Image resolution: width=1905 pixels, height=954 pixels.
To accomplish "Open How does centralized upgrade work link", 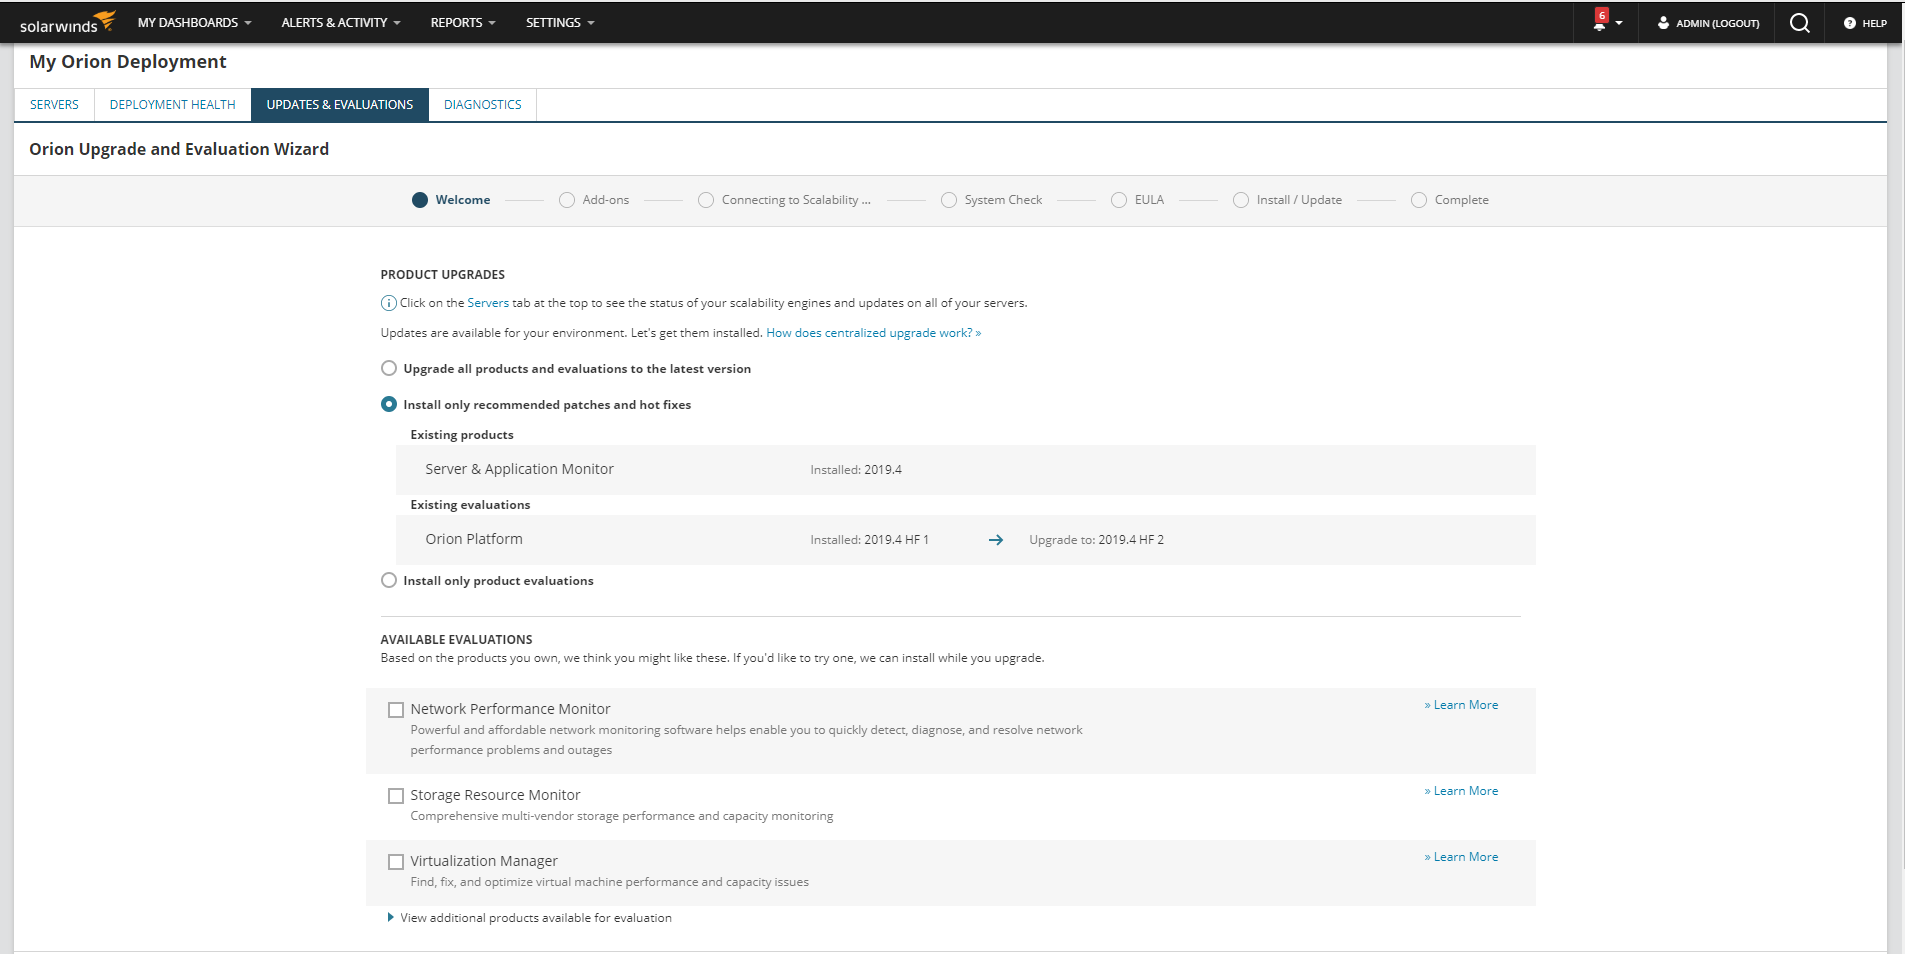I will (873, 333).
